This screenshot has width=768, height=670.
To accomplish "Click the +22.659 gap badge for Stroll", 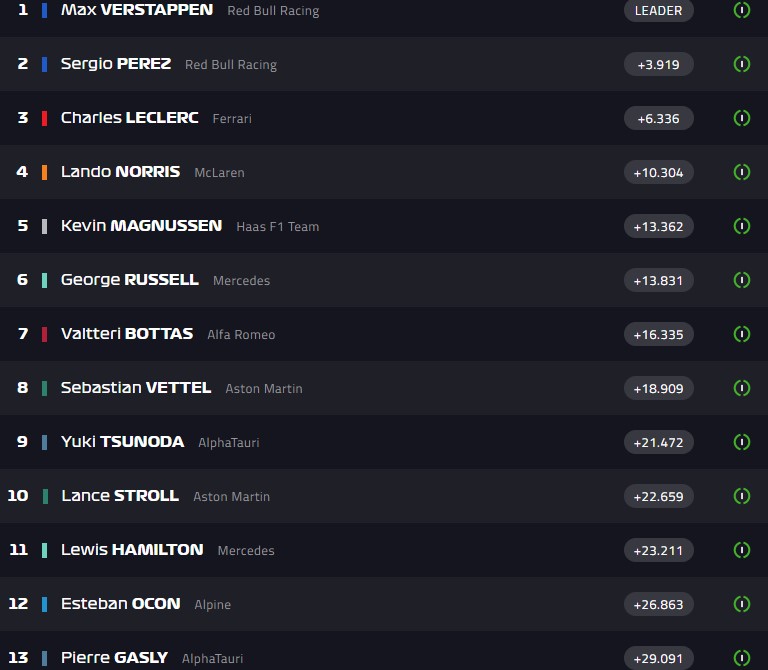I will [x=658, y=496].
